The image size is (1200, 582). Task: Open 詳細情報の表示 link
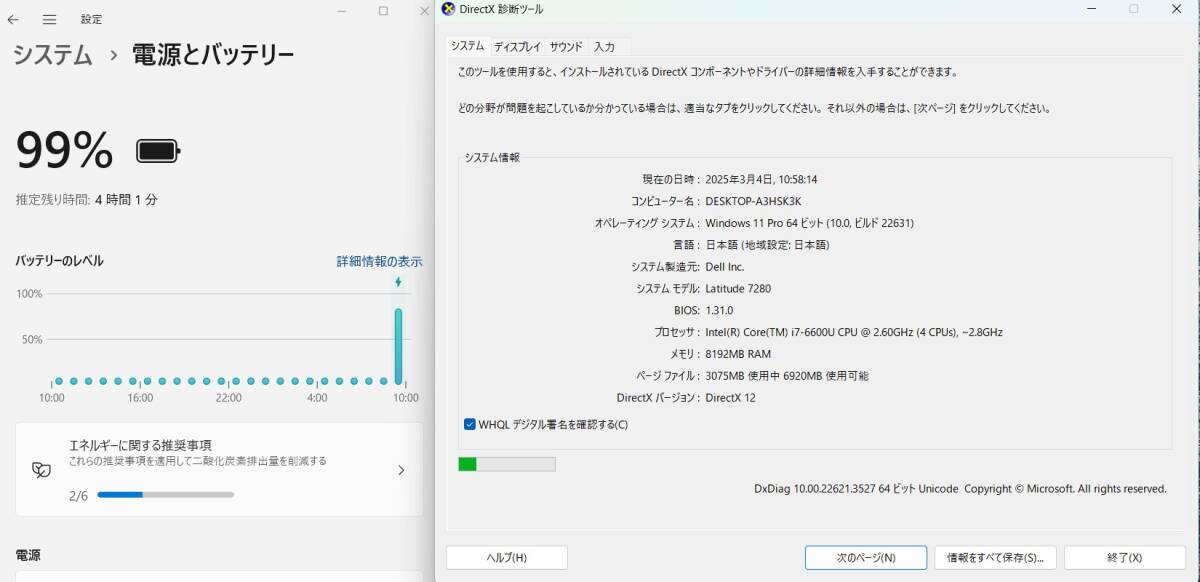(x=377, y=261)
